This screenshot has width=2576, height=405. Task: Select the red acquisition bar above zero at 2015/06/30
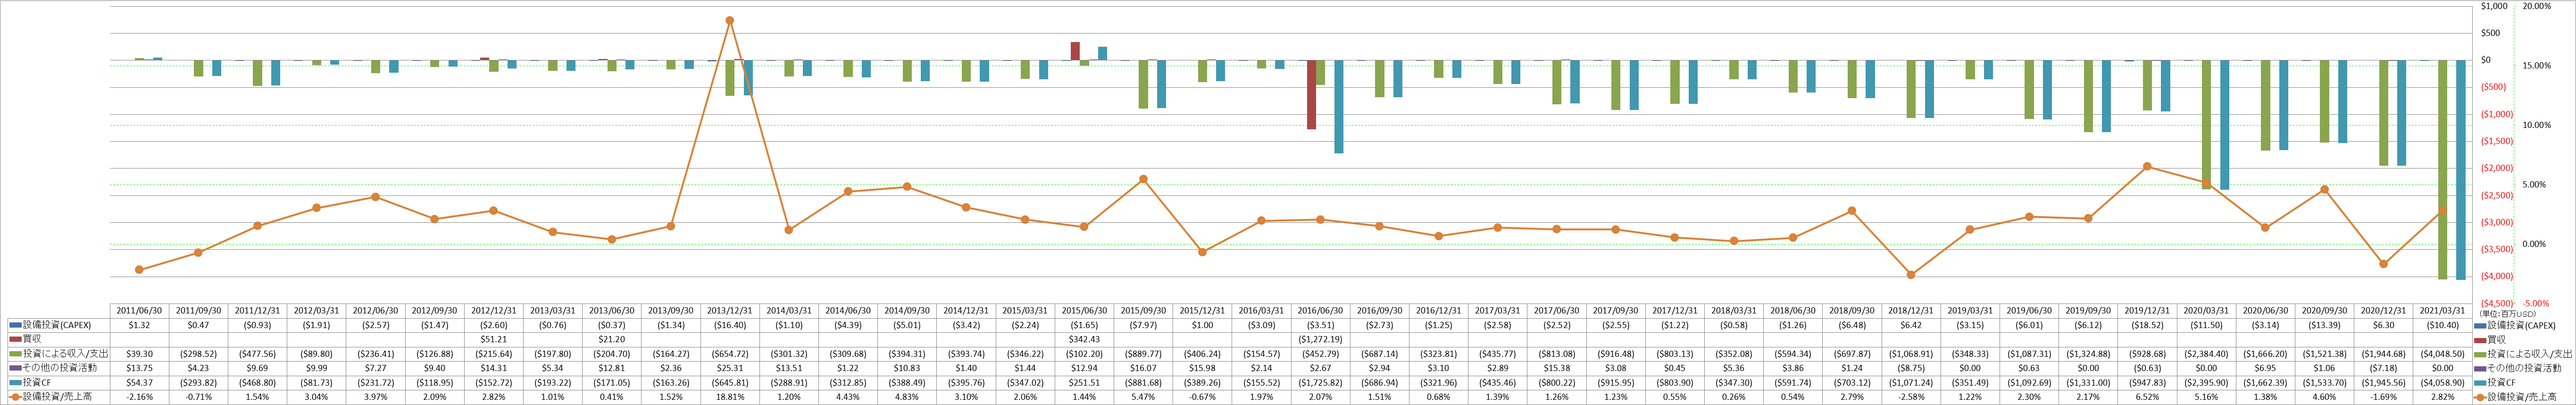click(x=1075, y=51)
